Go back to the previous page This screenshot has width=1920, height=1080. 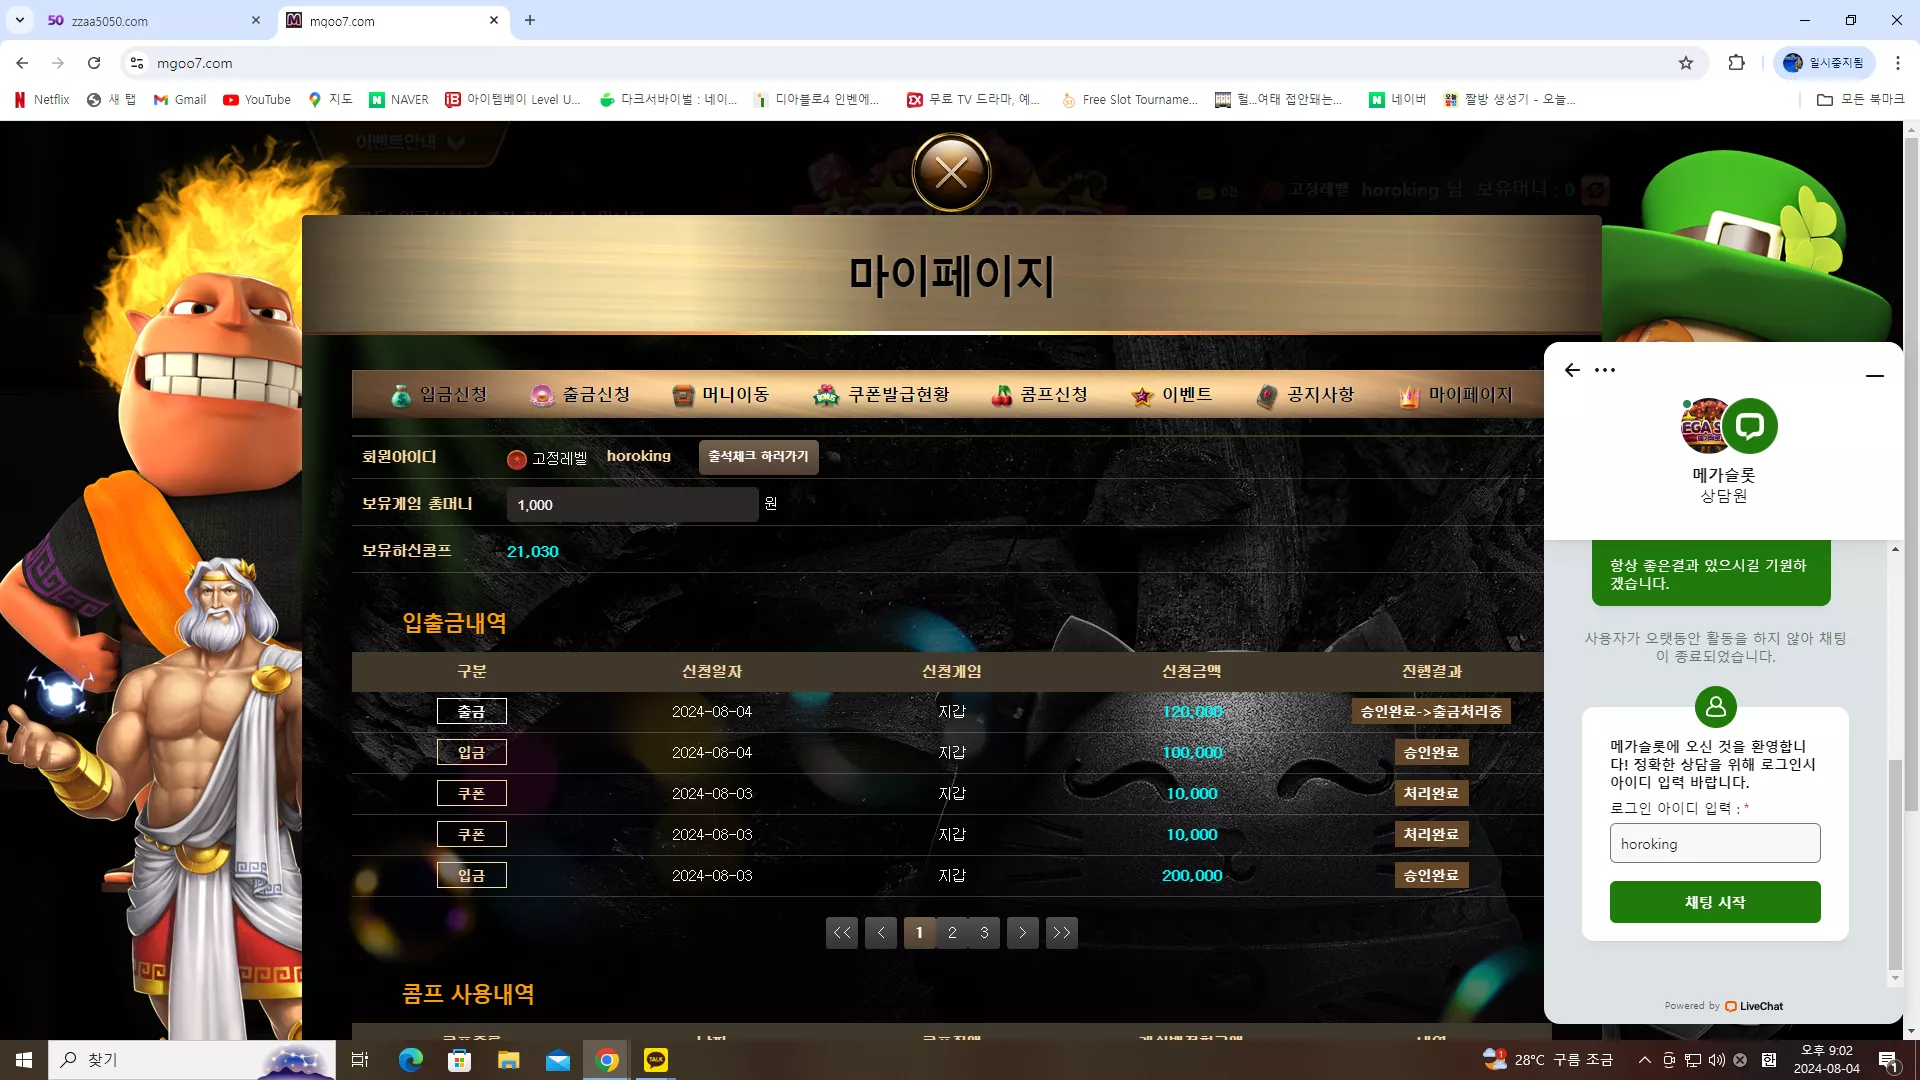pos(22,63)
